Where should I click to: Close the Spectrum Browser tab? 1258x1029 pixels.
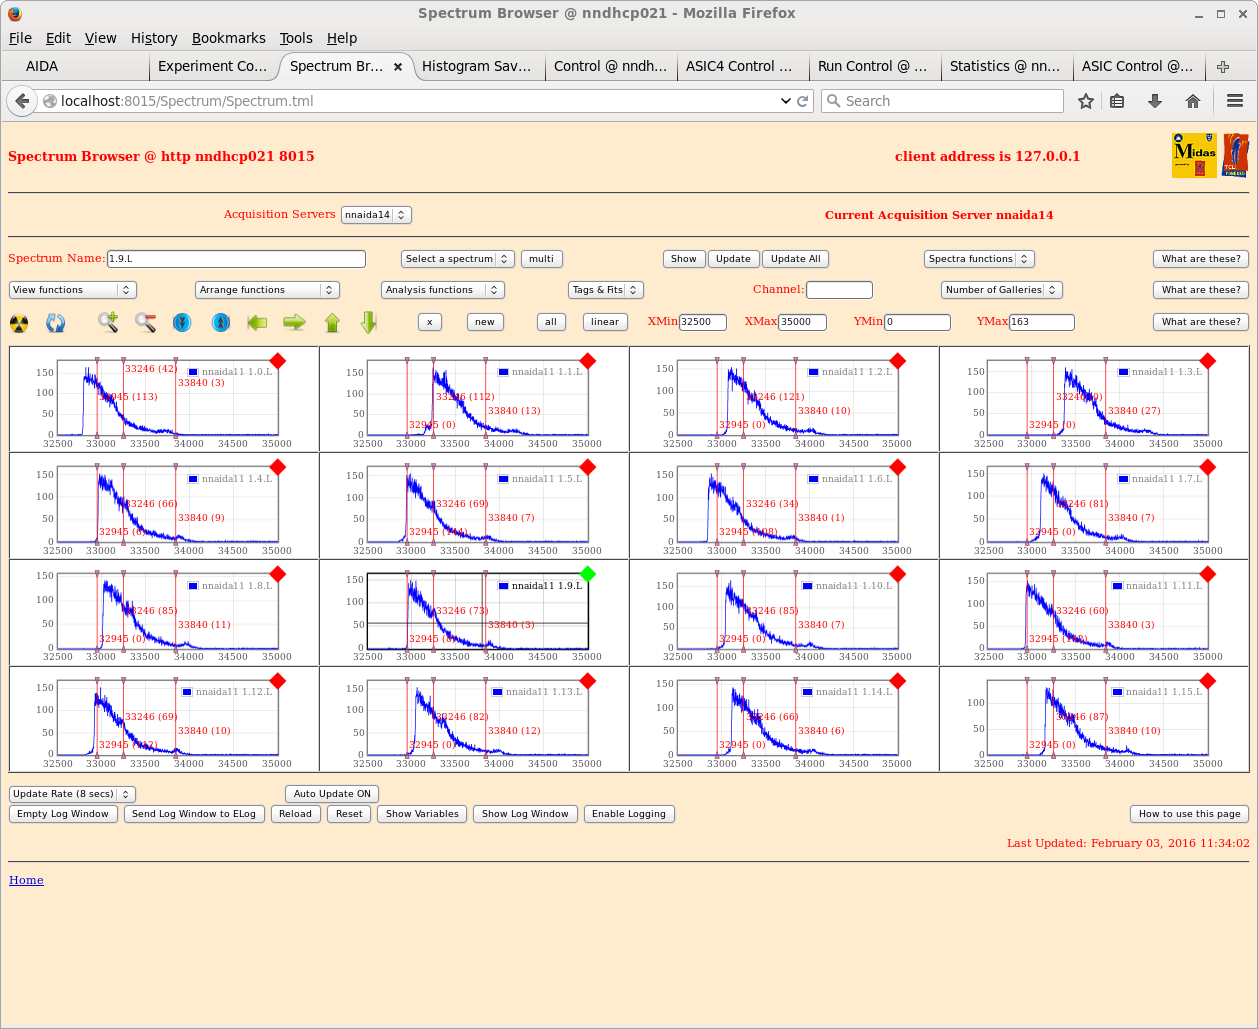(x=398, y=67)
